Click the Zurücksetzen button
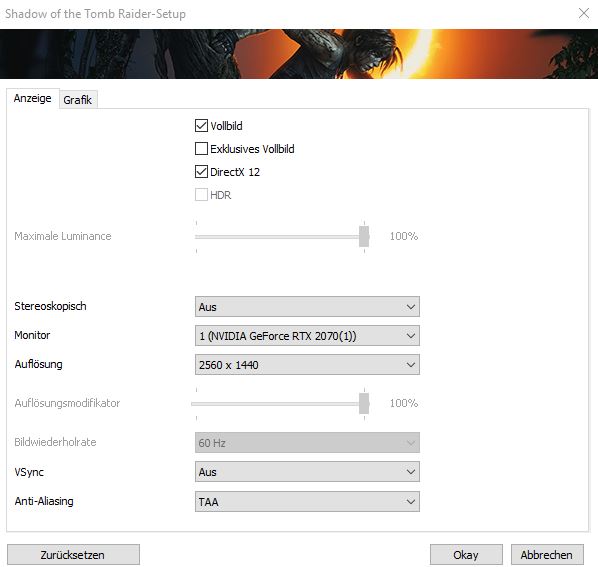598x567 pixels. (x=73, y=554)
